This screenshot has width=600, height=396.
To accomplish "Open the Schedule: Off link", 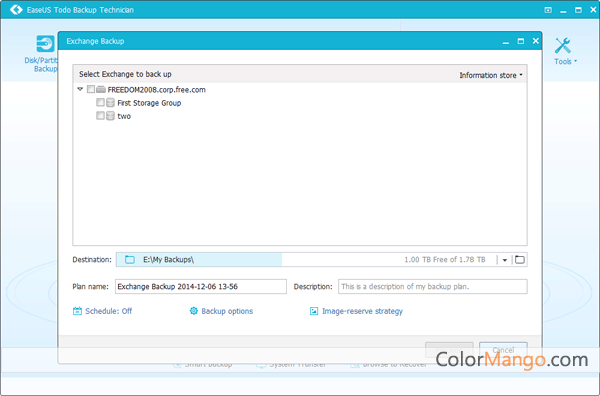I will click(x=109, y=311).
